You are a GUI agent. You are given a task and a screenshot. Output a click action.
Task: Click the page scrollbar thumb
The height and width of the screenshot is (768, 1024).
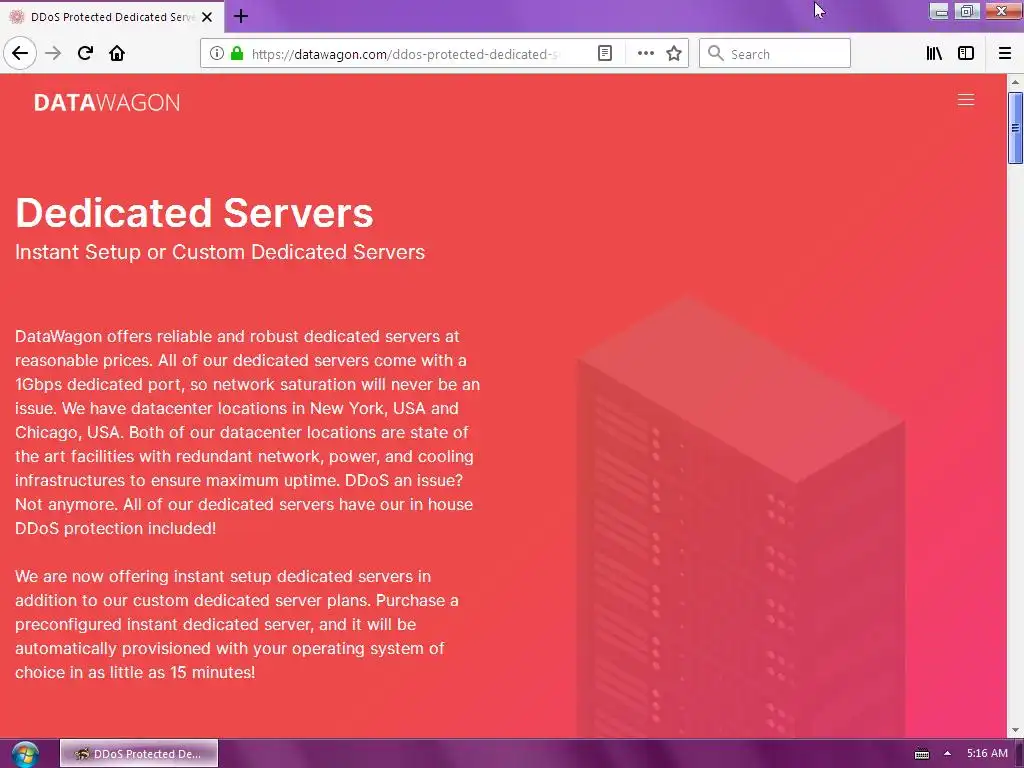pyautogui.click(x=1015, y=127)
